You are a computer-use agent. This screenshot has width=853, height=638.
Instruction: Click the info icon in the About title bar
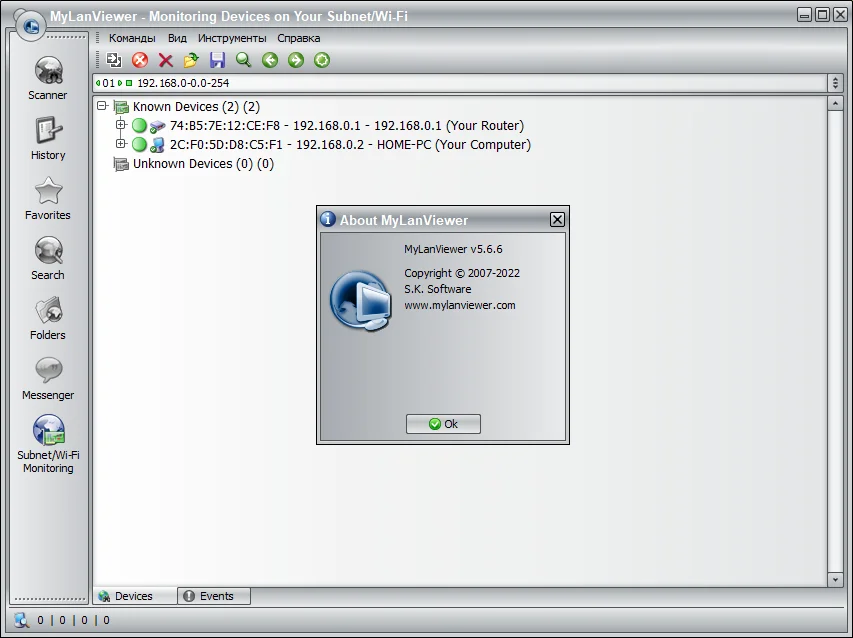[327, 219]
